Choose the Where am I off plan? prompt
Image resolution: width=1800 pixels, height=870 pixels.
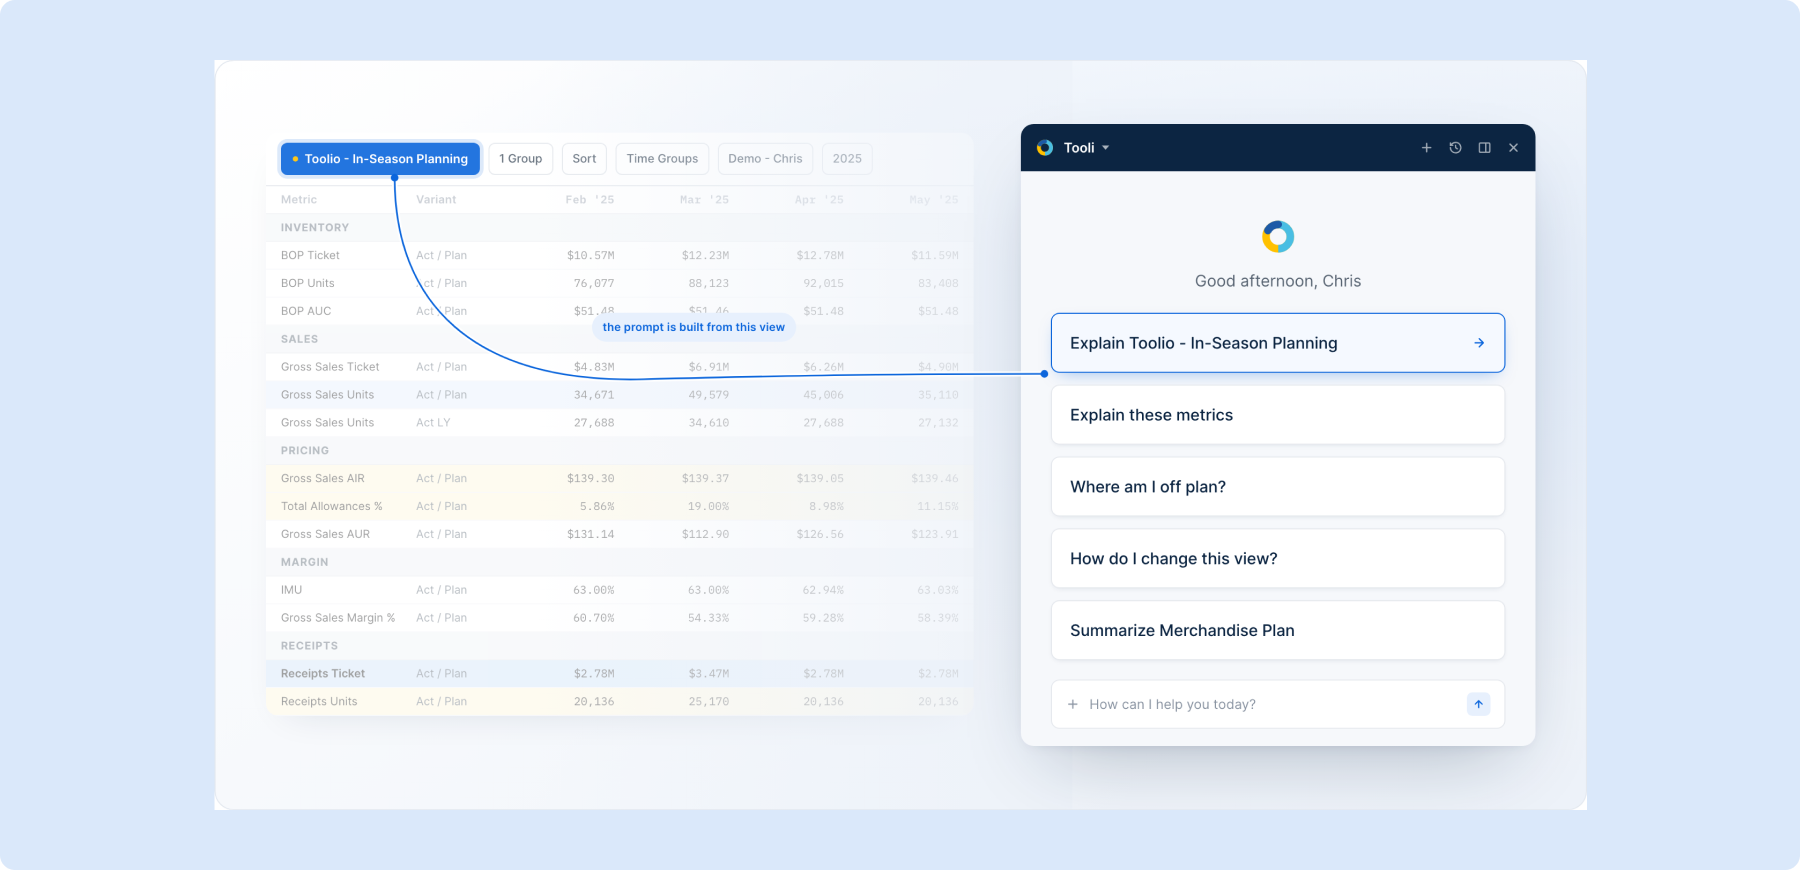click(1278, 487)
